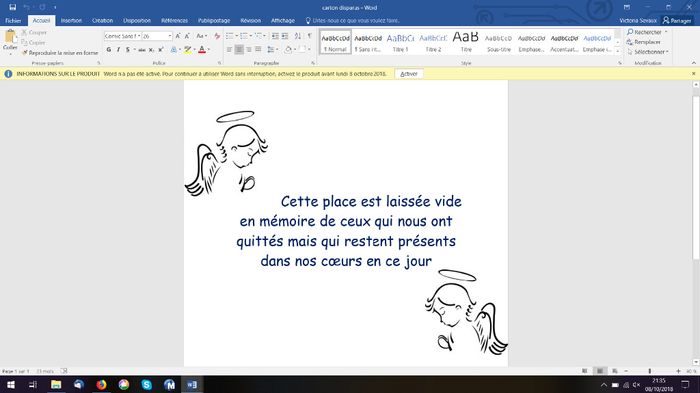
Task: Apply the Titre 1 style
Action: click(400, 42)
